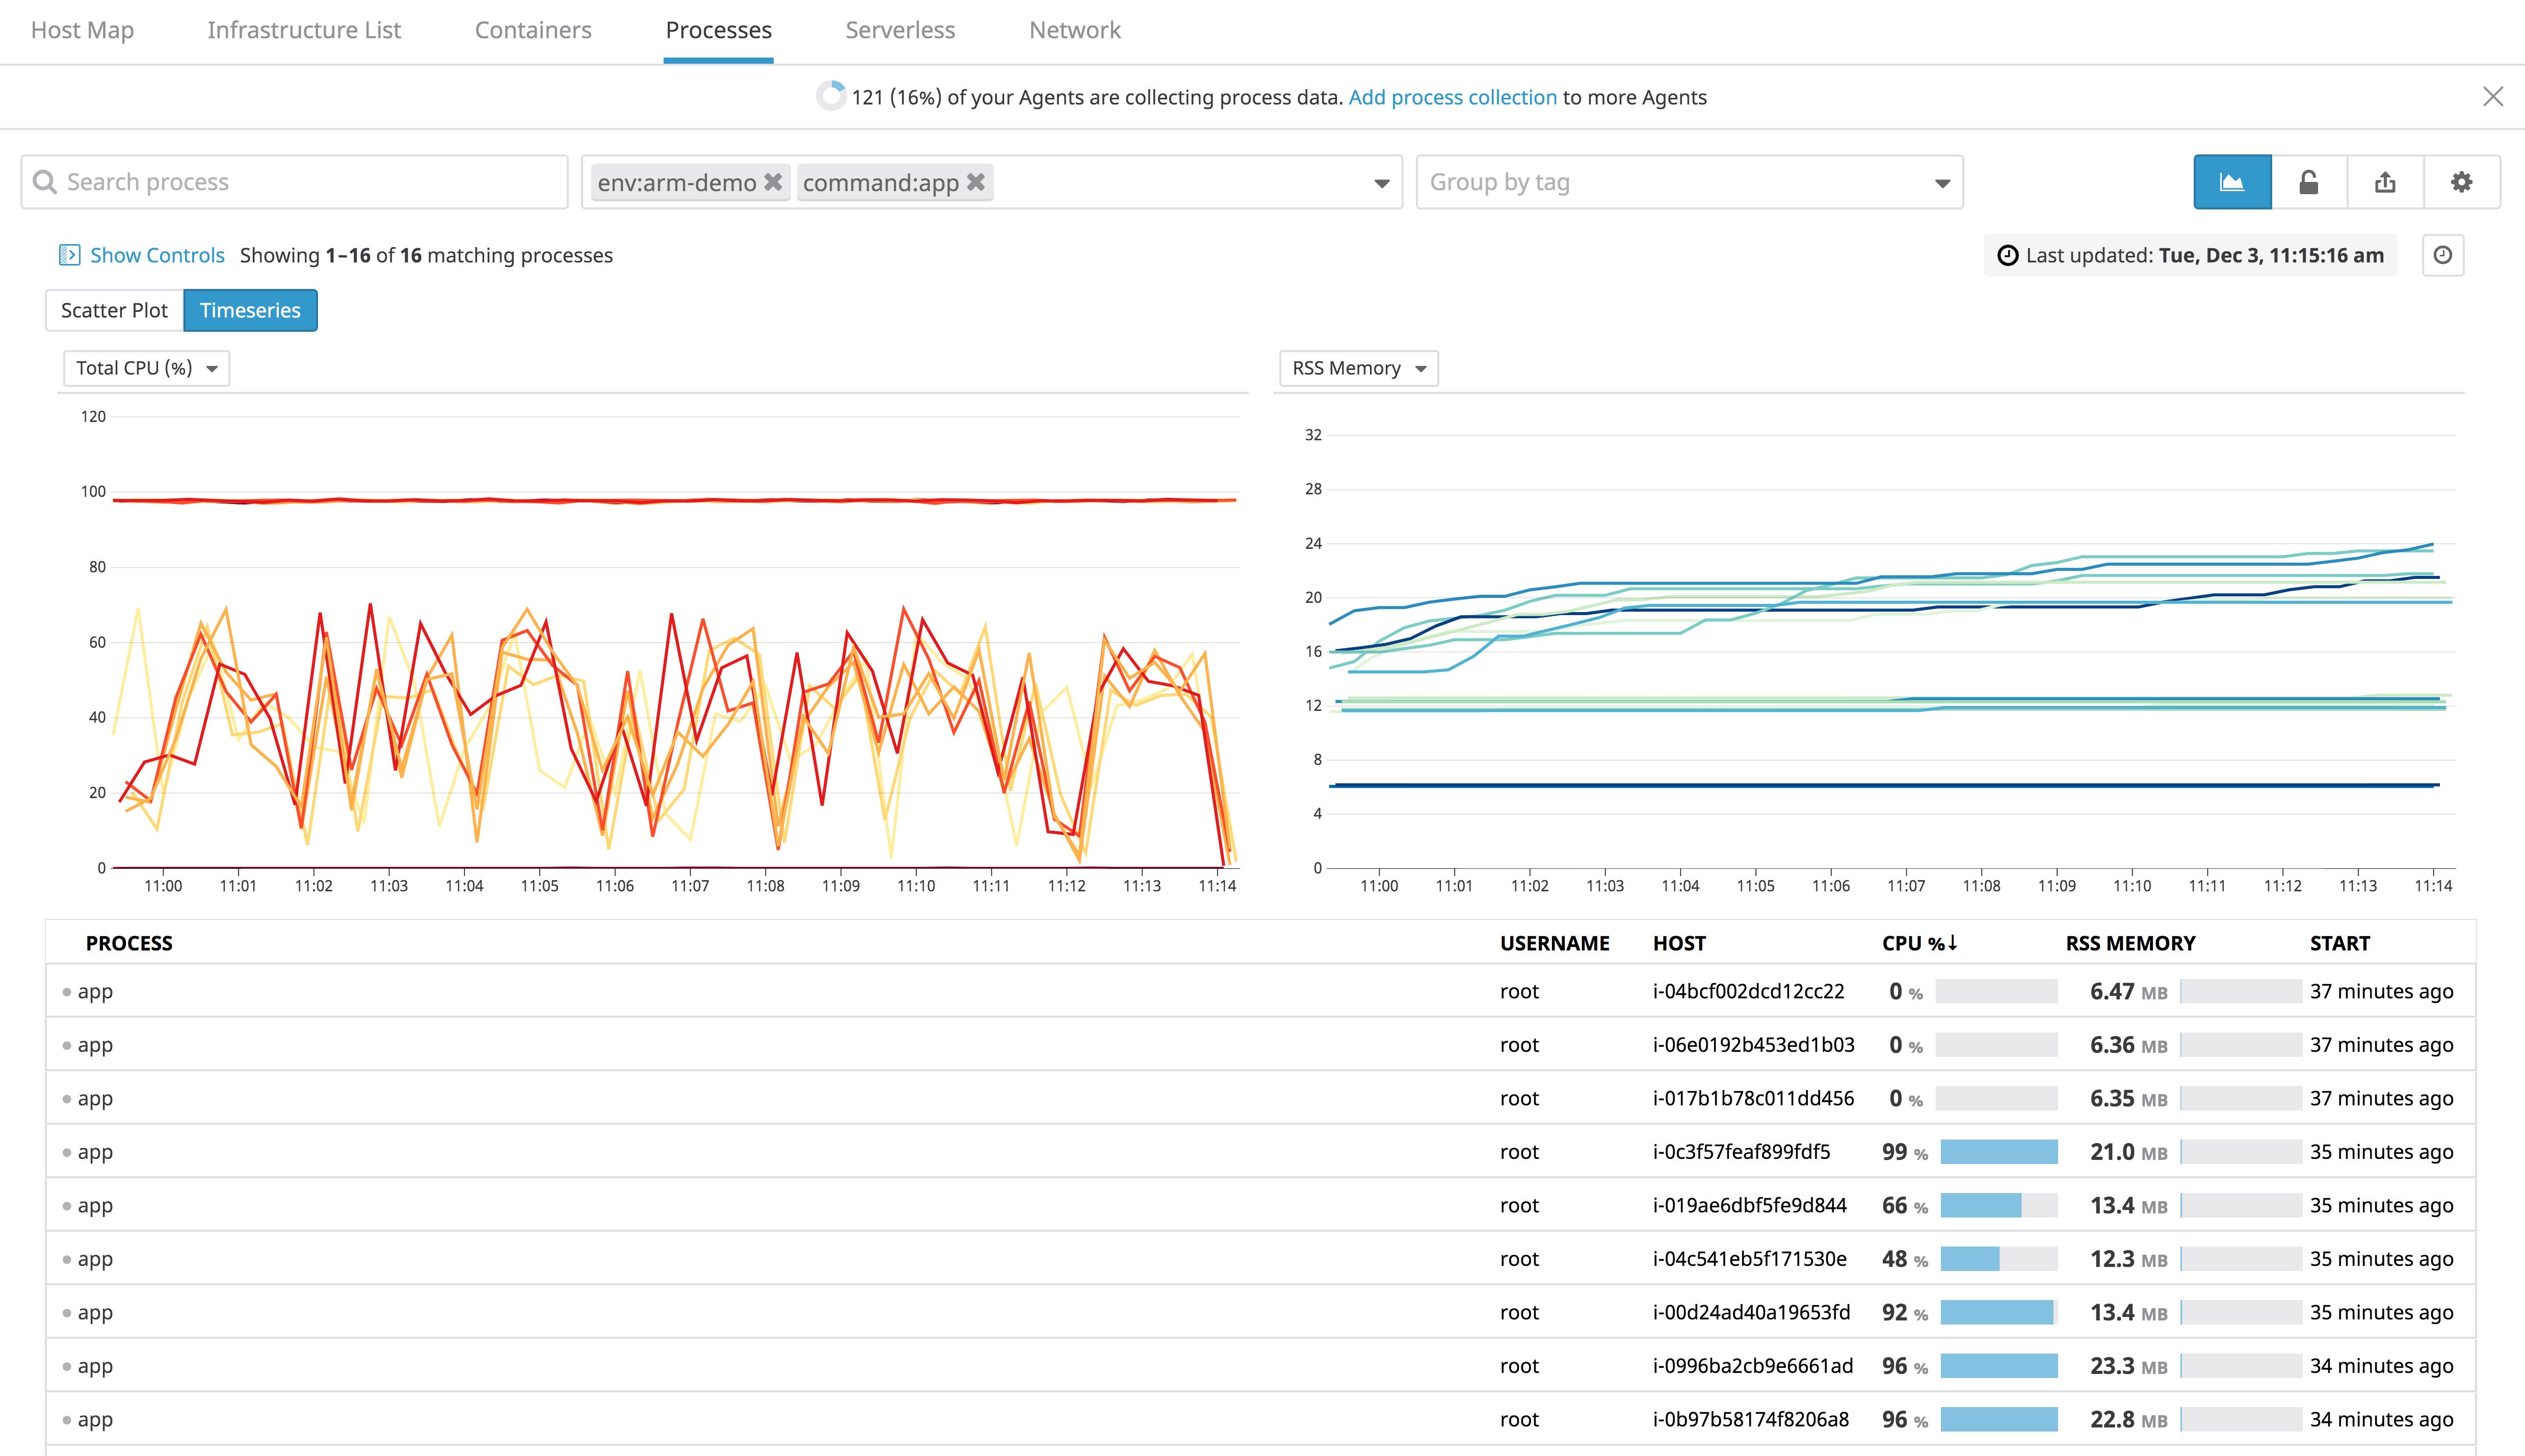Select the Timeseries view toggle
Viewport: 2525px width, 1456px height.
tap(250, 310)
